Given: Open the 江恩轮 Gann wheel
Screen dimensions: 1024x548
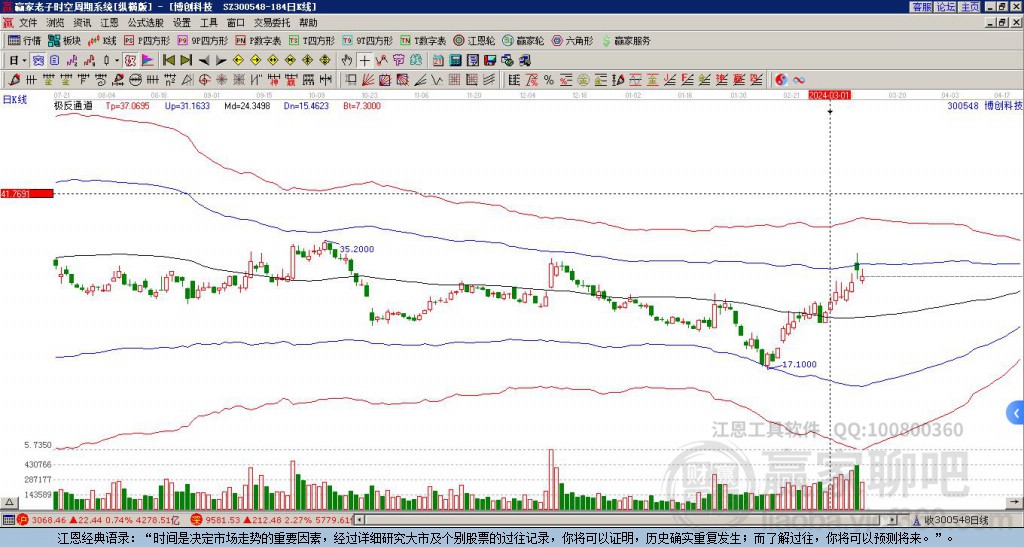Looking at the screenshot, I should coord(475,40).
